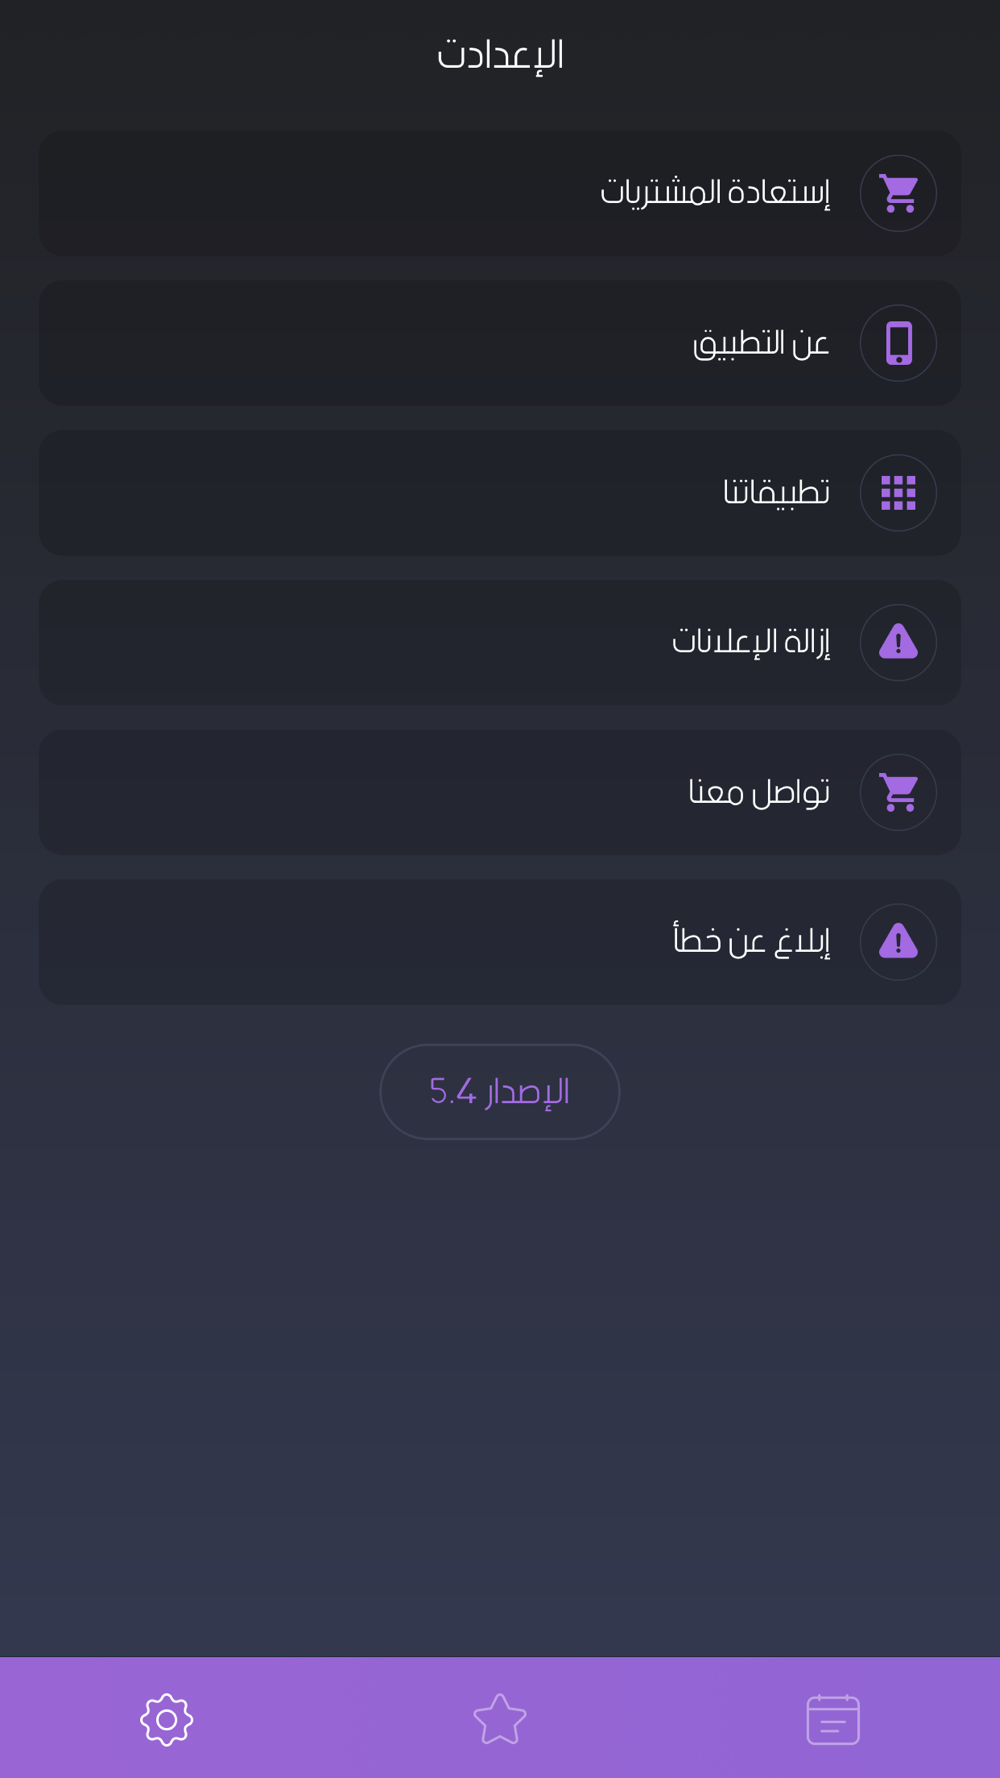
Task: Choose the إبلاغ عن خطأ option text
Action: [751, 941]
